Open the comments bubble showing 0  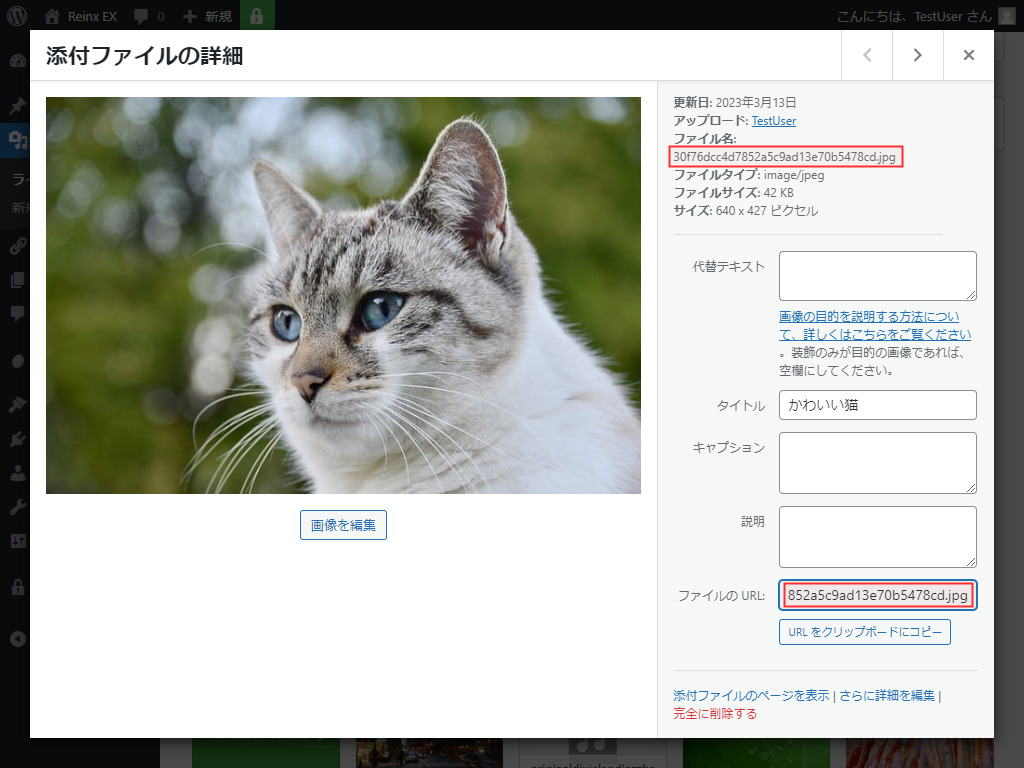point(140,16)
